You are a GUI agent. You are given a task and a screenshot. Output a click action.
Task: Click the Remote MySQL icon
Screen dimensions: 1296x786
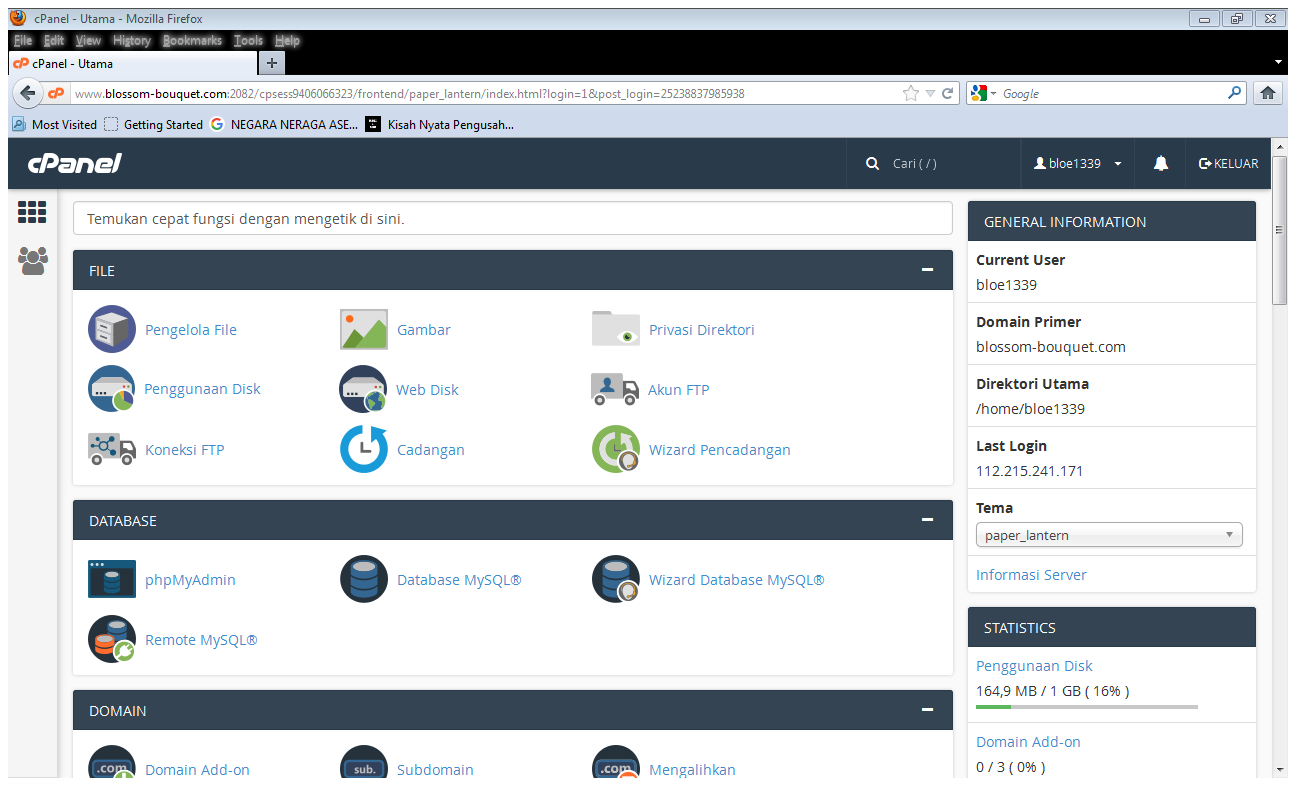pos(112,639)
